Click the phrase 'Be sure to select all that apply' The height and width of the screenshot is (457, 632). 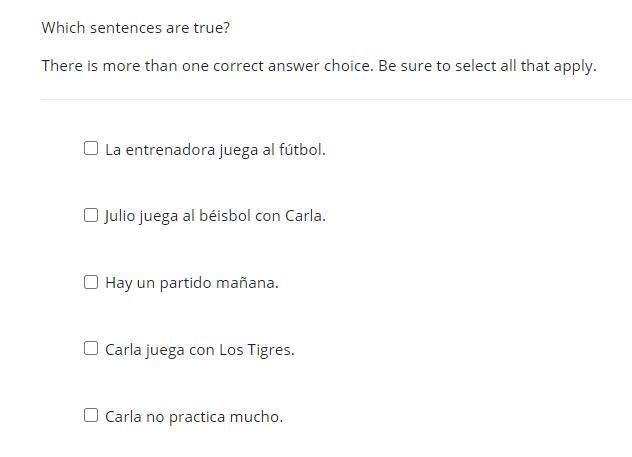coord(487,66)
